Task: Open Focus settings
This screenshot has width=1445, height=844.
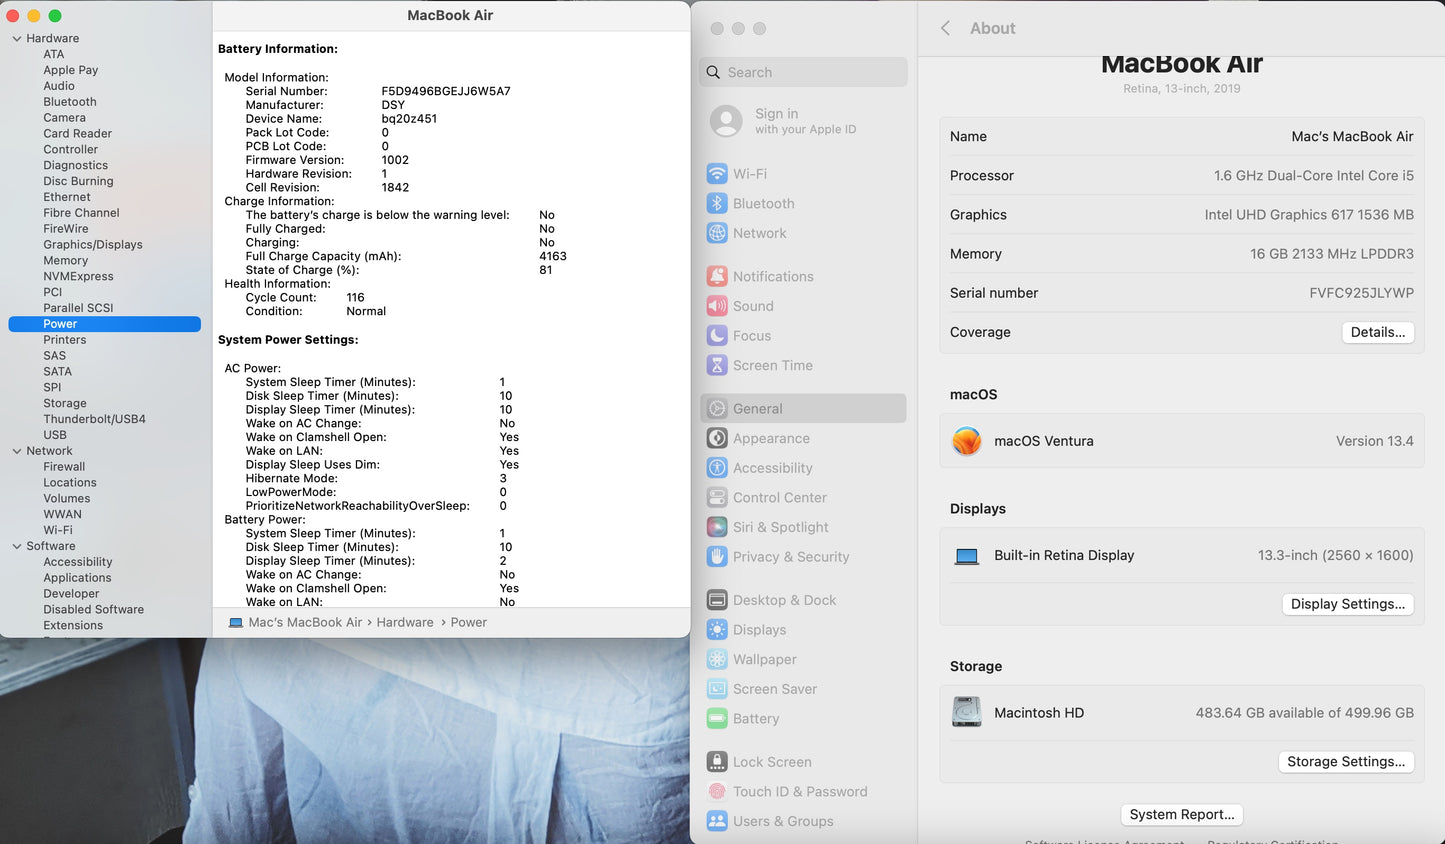Action: click(x=753, y=335)
